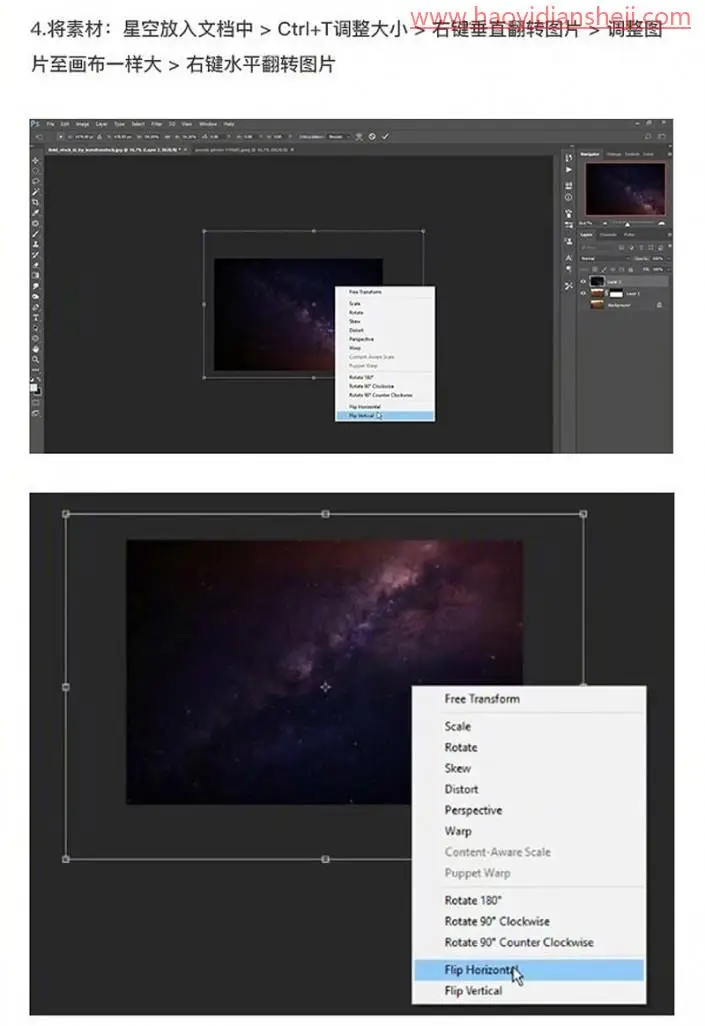This screenshot has height=1026, width=705.
Task: Toggle visibility eye of the top layer
Action: point(583,281)
